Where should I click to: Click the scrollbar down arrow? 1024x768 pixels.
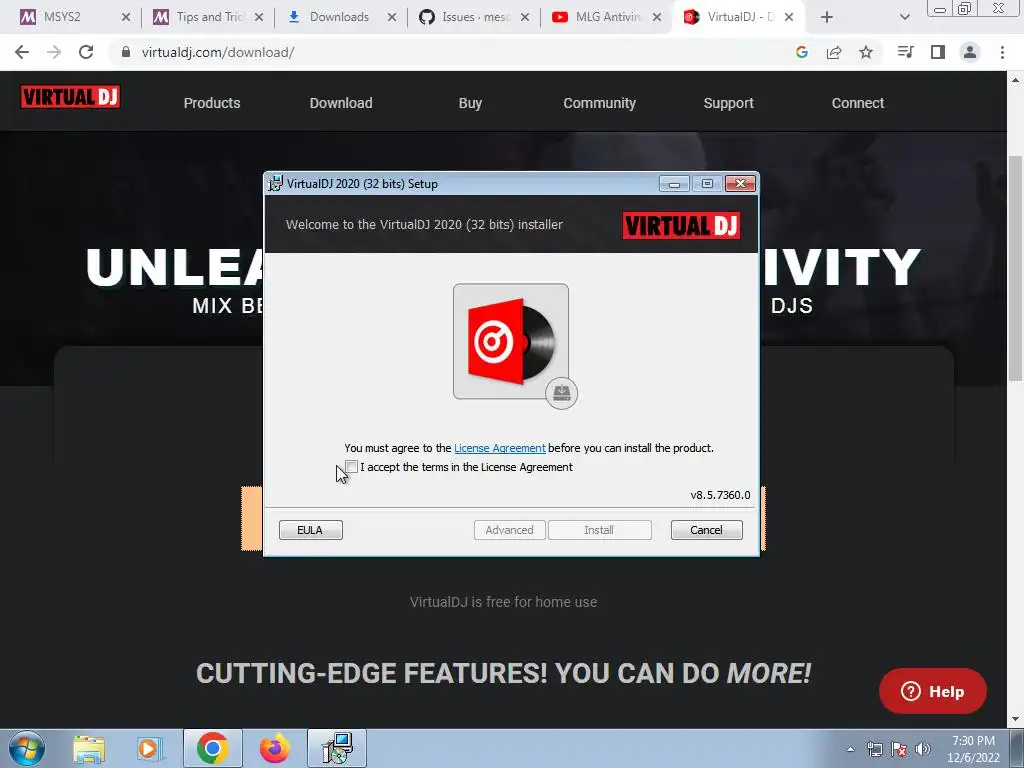(1015, 720)
